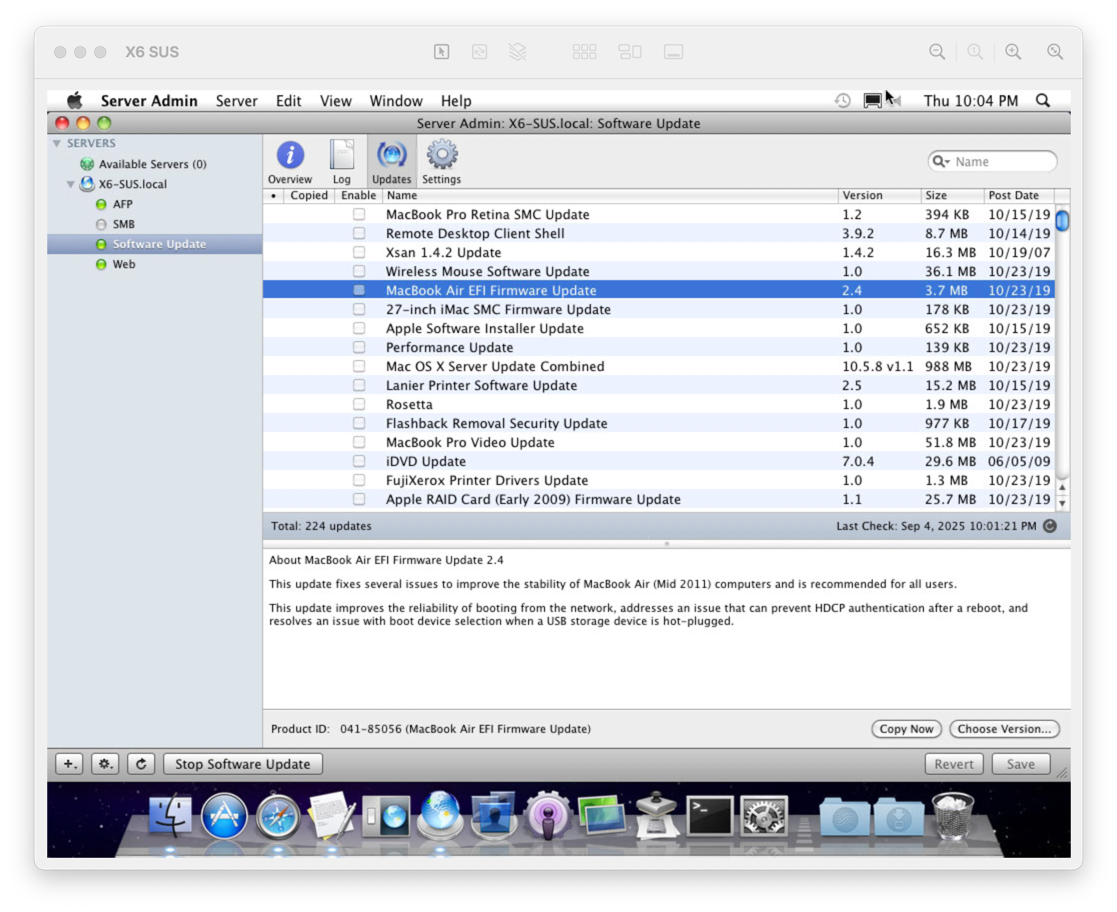Open System Preferences from the Dock

tap(764, 816)
